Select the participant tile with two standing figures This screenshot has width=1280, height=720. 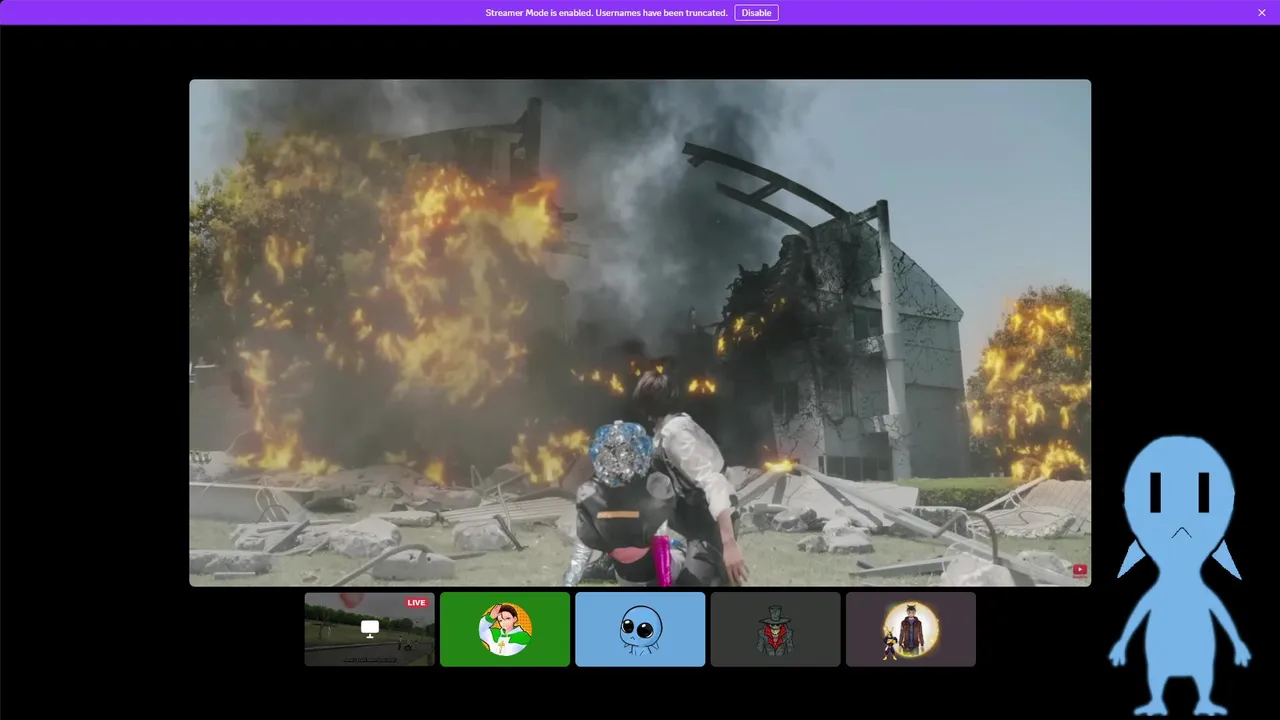(911, 629)
